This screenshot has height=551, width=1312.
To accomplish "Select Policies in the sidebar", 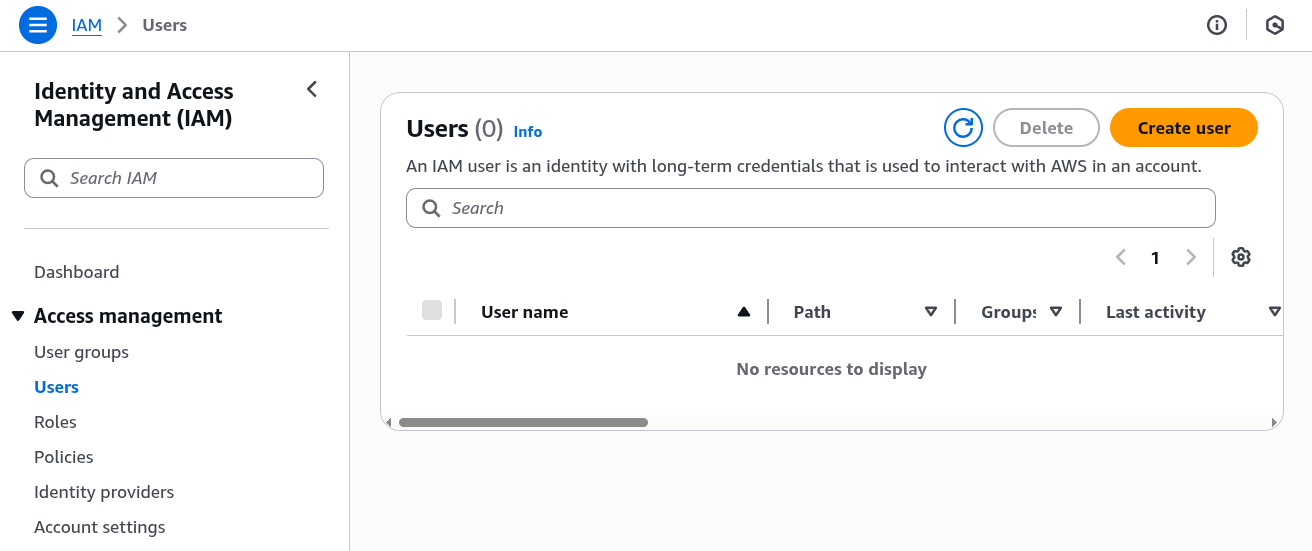I will pyautogui.click(x=63, y=457).
